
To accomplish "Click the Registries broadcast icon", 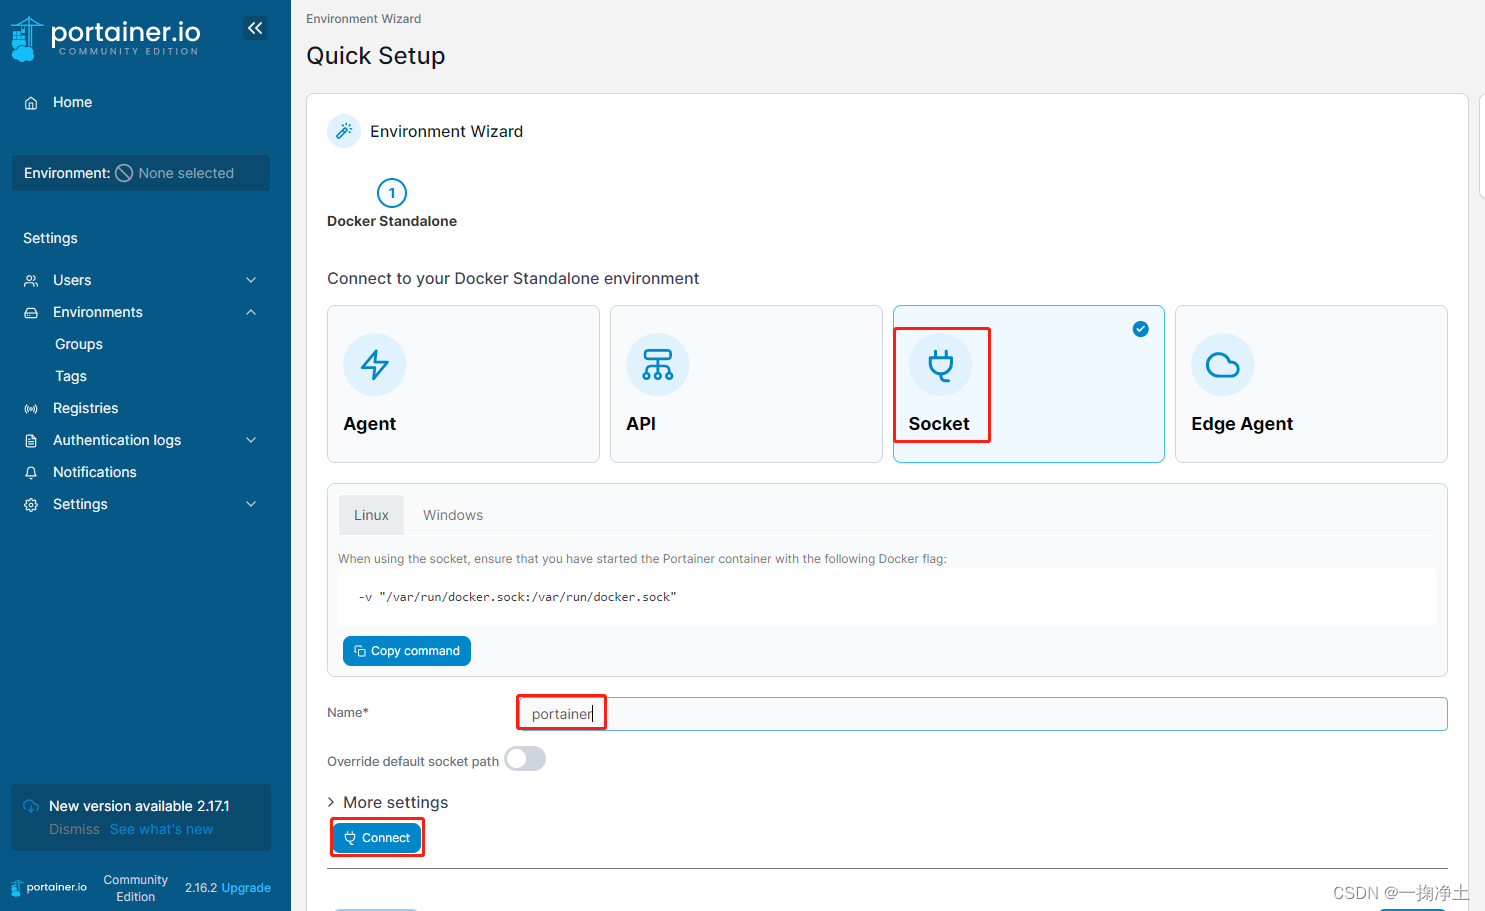I will 31,409.
